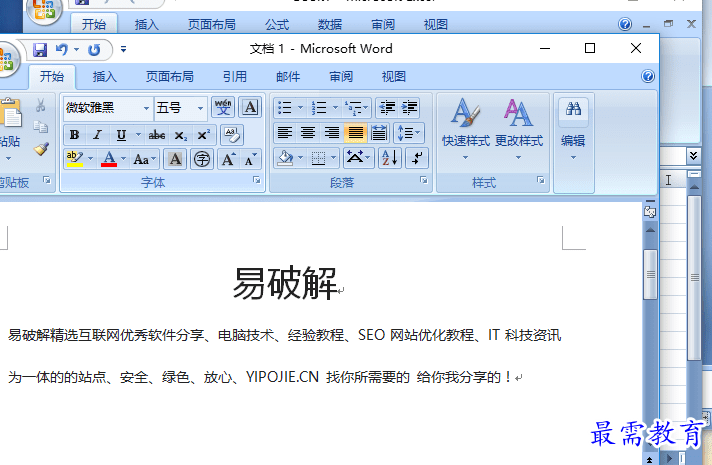Click the 易破解 heading in the document

[x=285, y=283]
